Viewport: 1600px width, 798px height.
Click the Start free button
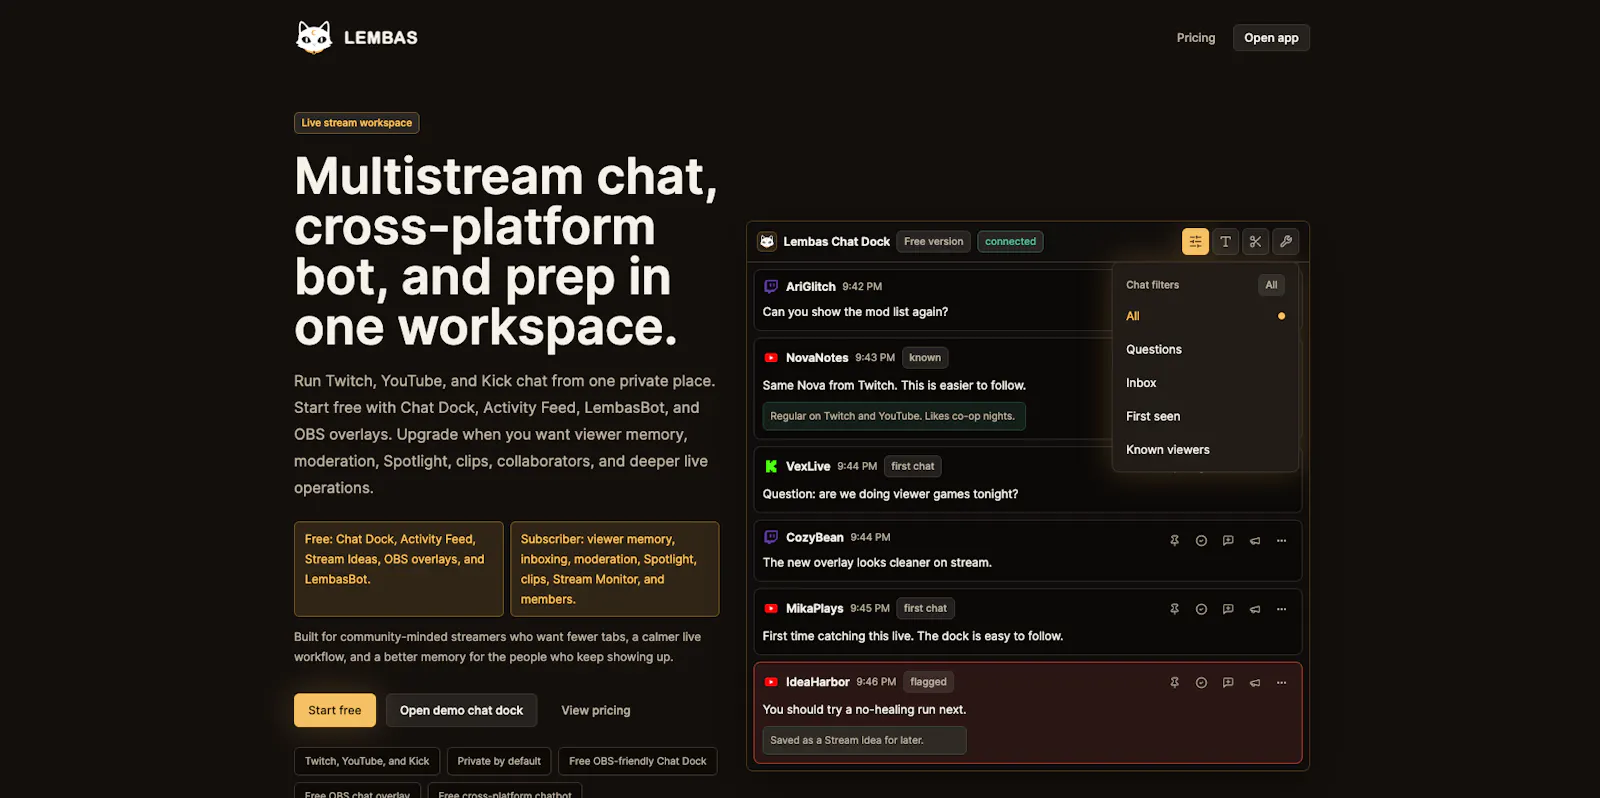point(335,710)
